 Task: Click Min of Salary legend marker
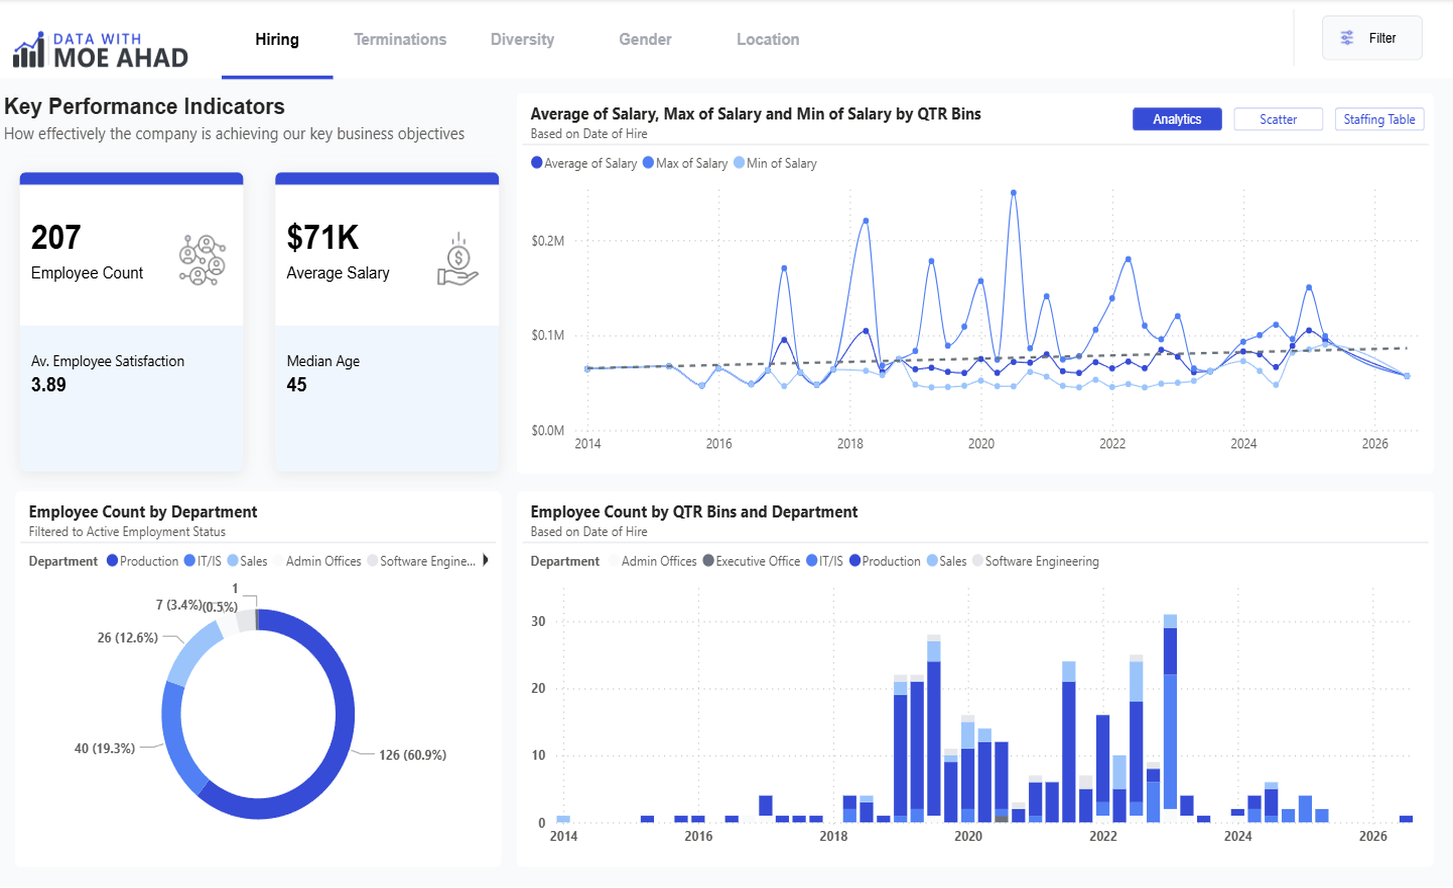coord(739,163)
